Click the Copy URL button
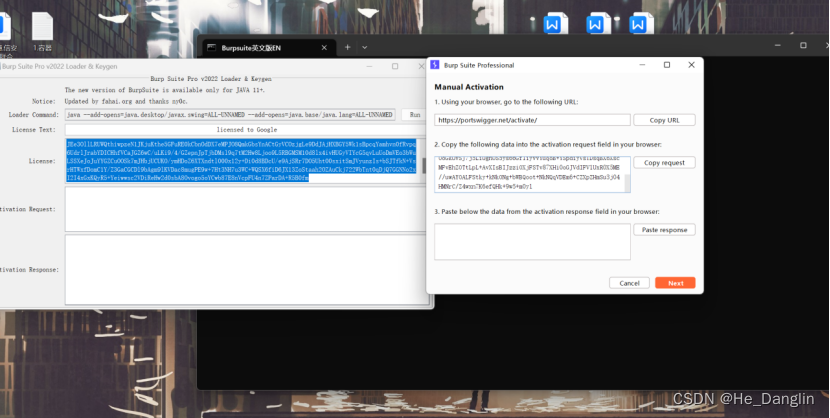830x418 pixels. [664, 120]
